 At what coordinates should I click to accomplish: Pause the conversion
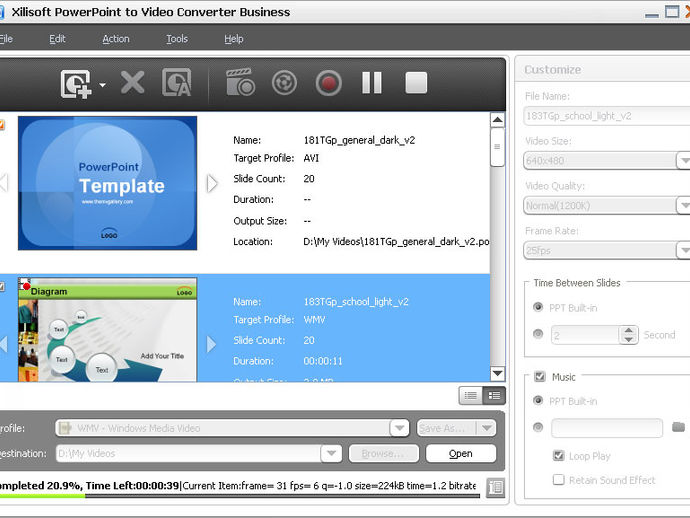372,83
